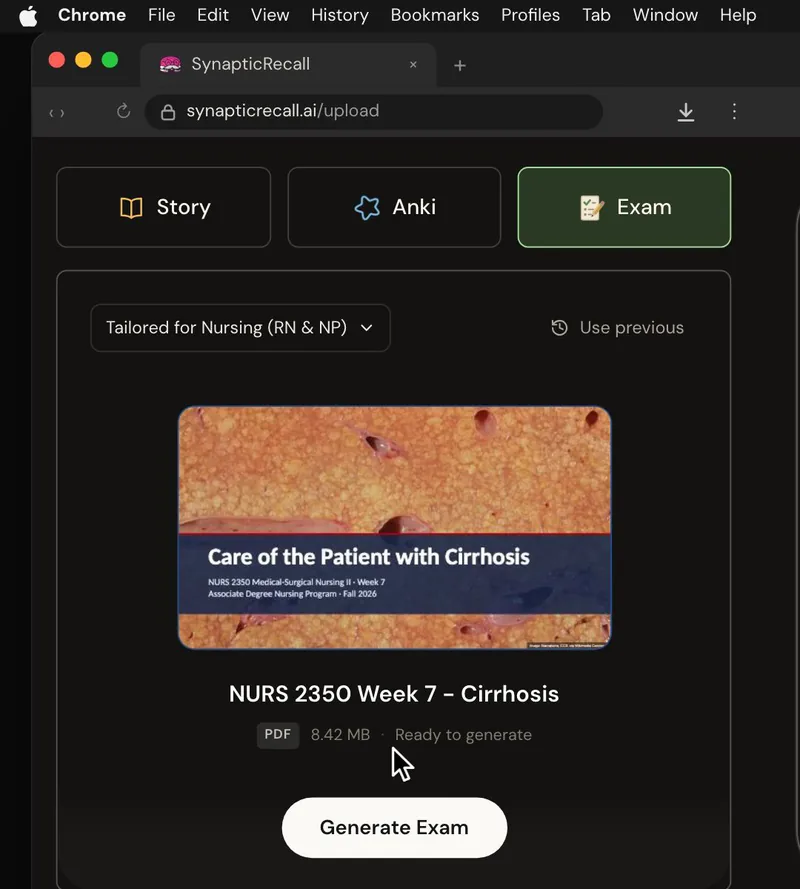Viewport: 800px width, 889px height.
Task: Open the View menu
Action: 270,15
